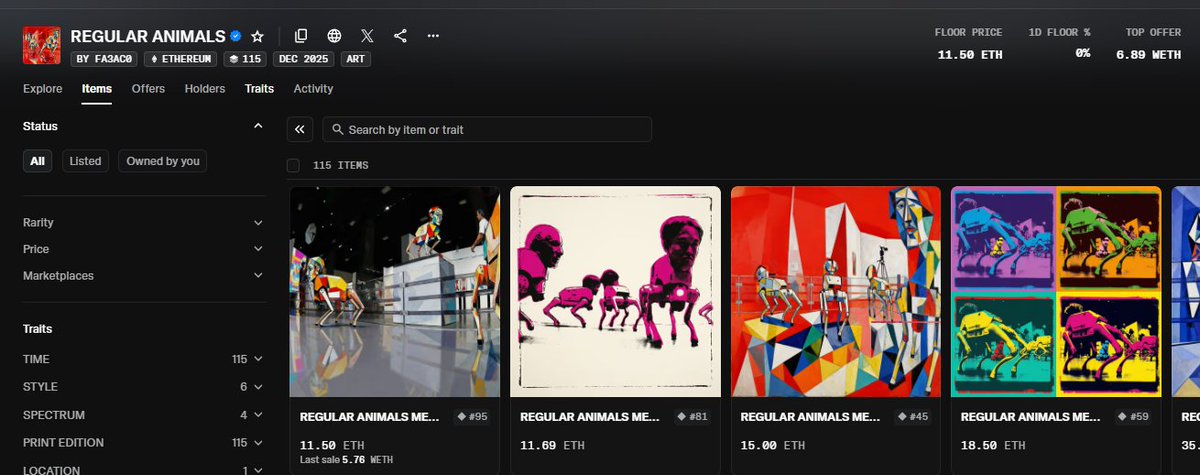Open the item #95 artwork thumbnail
Screen dimensions: 1200x475
[395, 291]
